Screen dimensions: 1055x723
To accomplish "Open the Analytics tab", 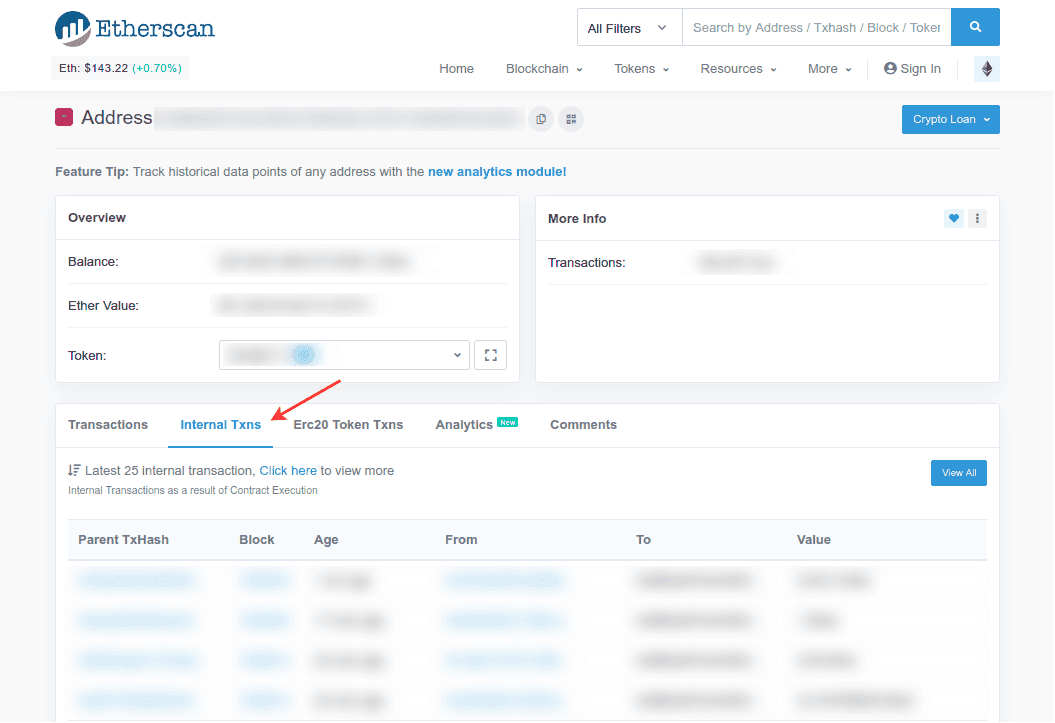I will coord(476,424).
